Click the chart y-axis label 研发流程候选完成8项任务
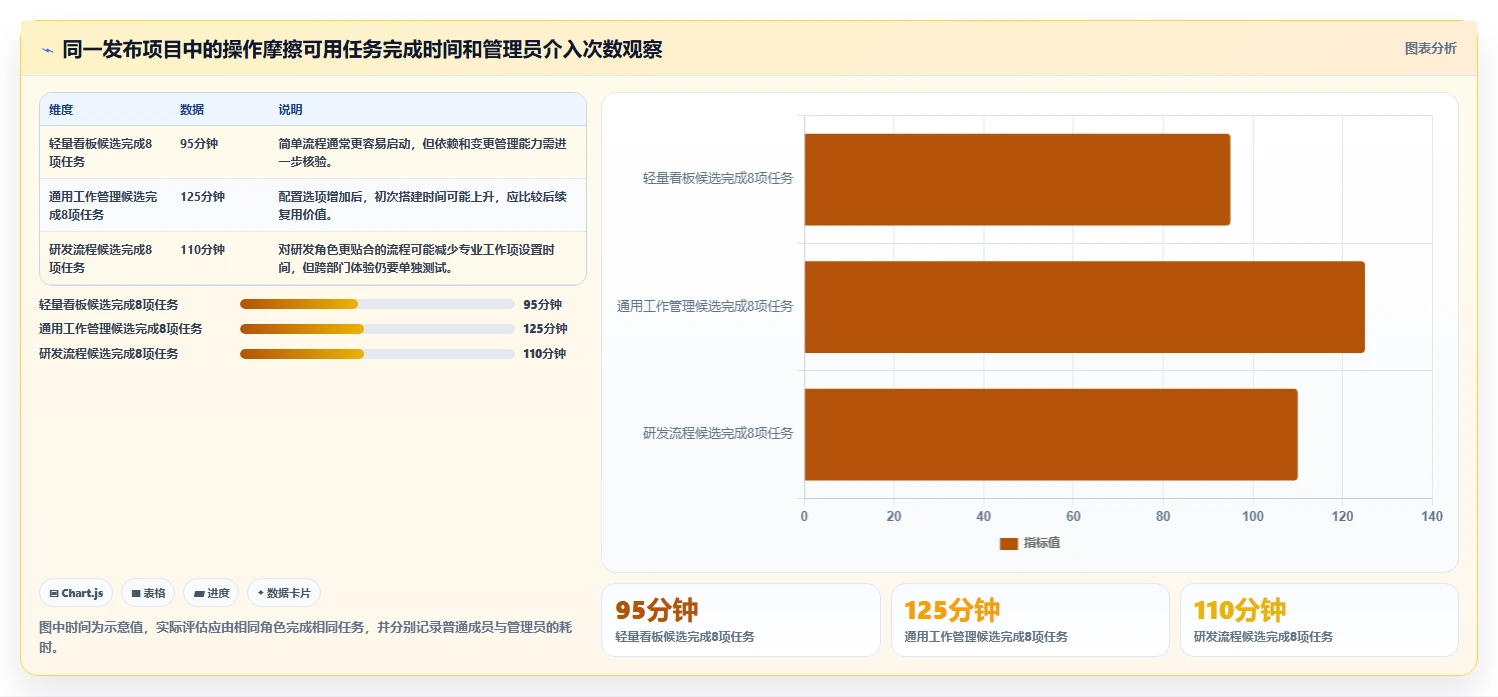Viewport: 1498px width, 697px height. (x=718, y=434)
